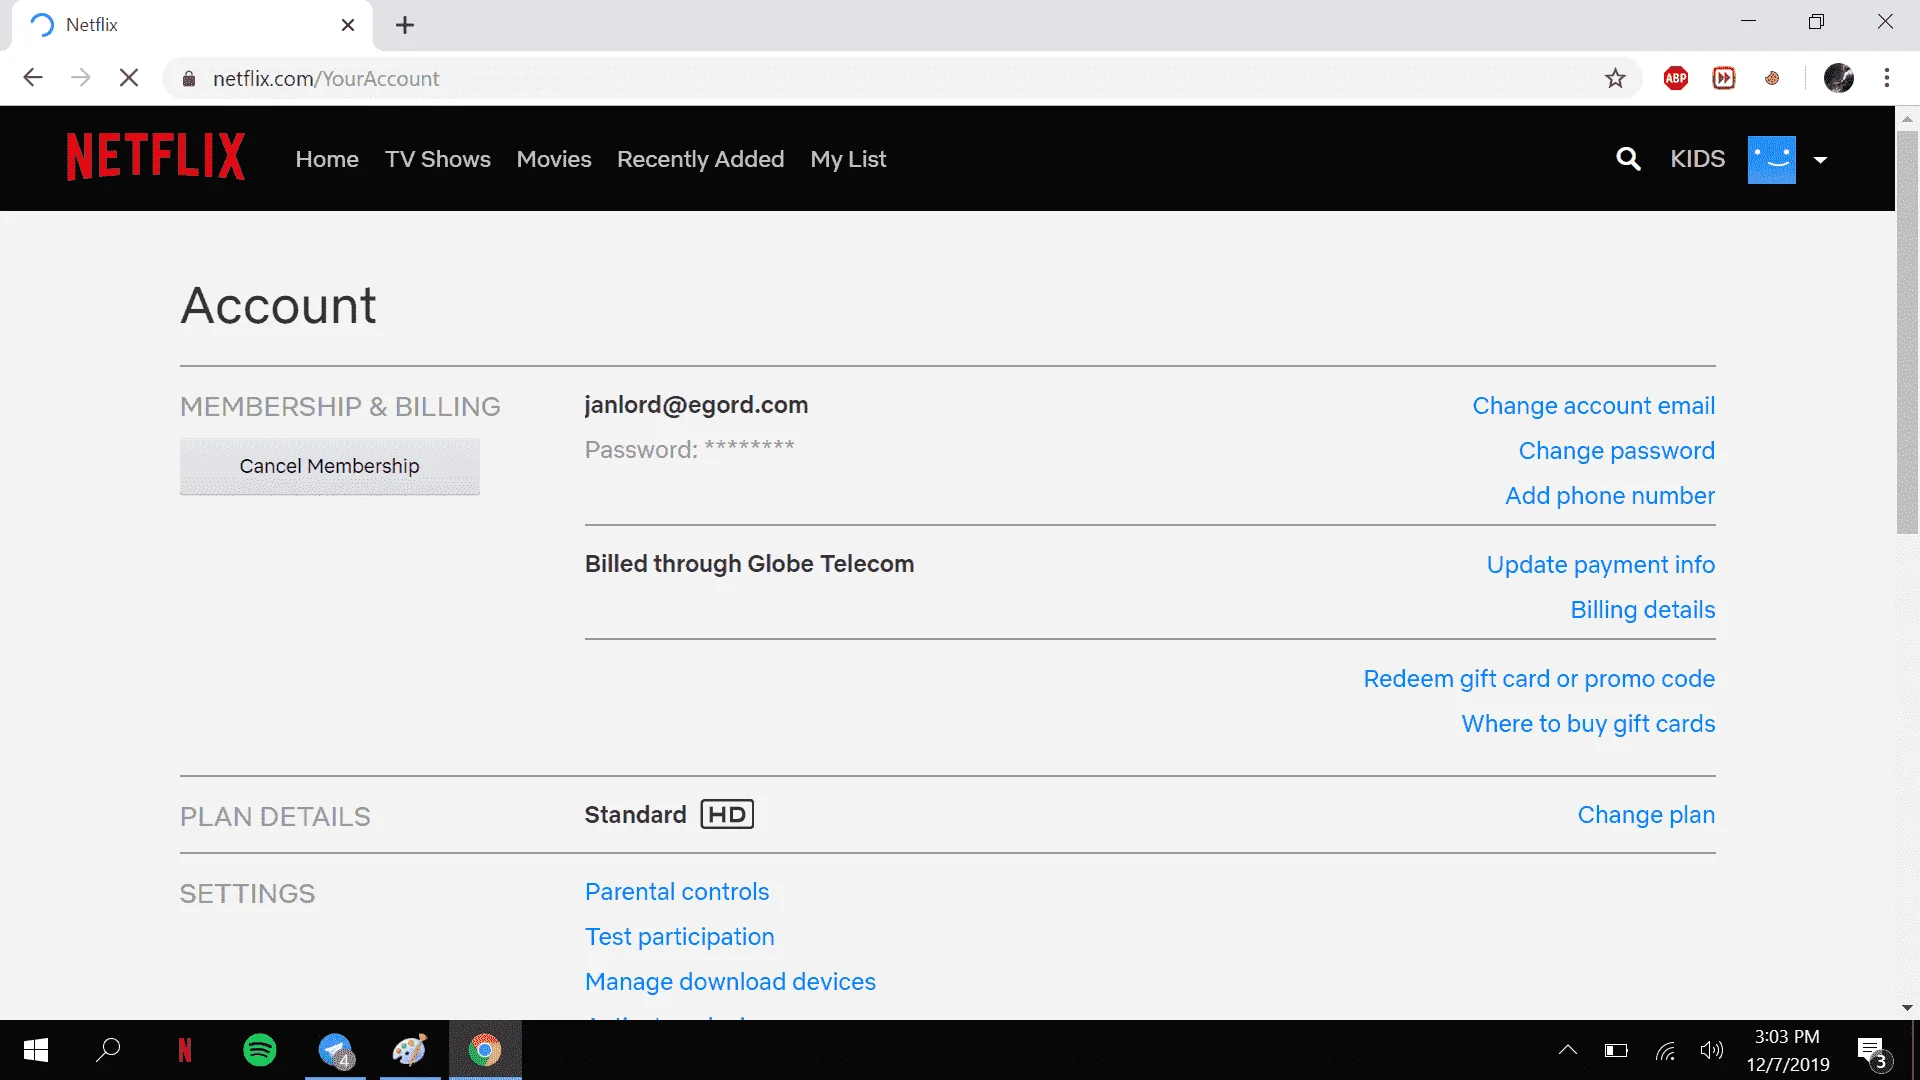Click the Netflix logo
The height and width of the screenshot is (1080, 1920).
tap(156, 157)
